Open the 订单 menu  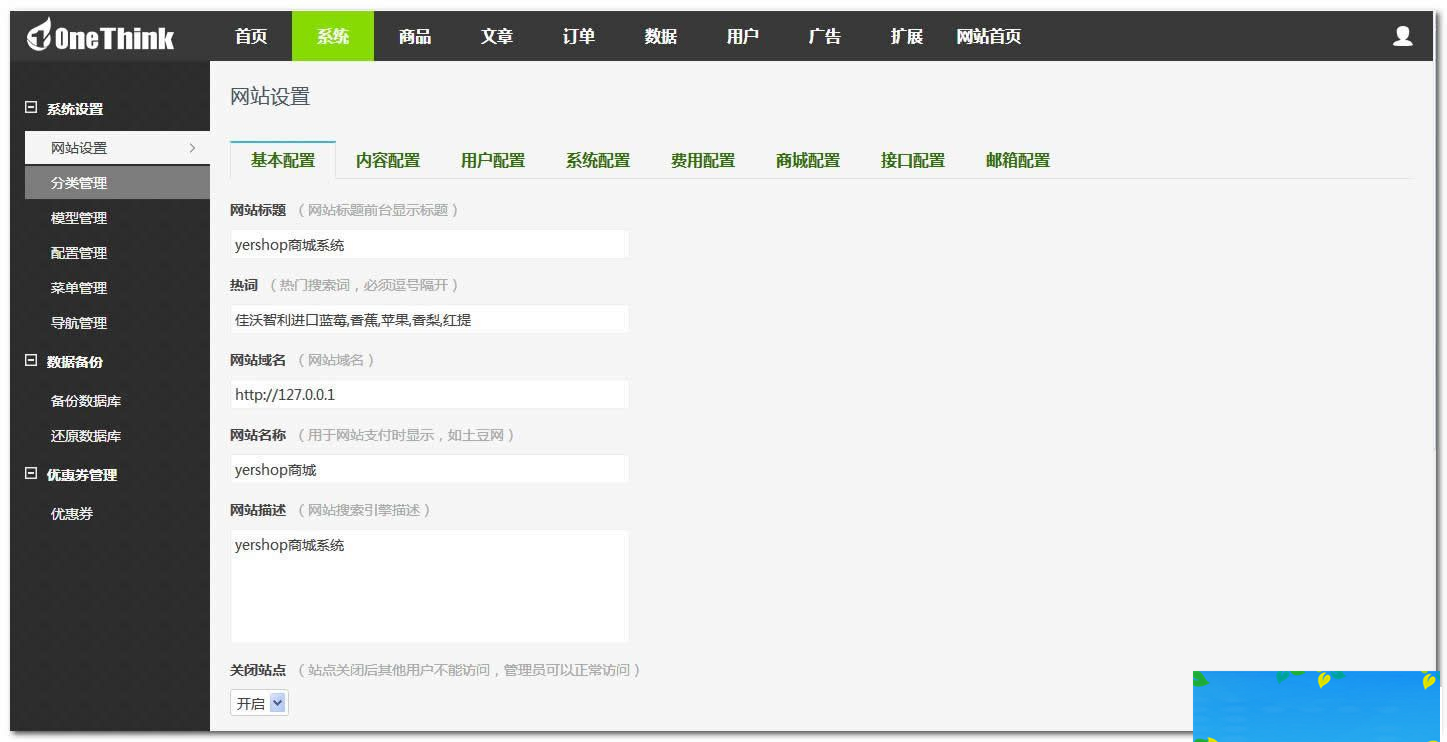tap(578, 35)
